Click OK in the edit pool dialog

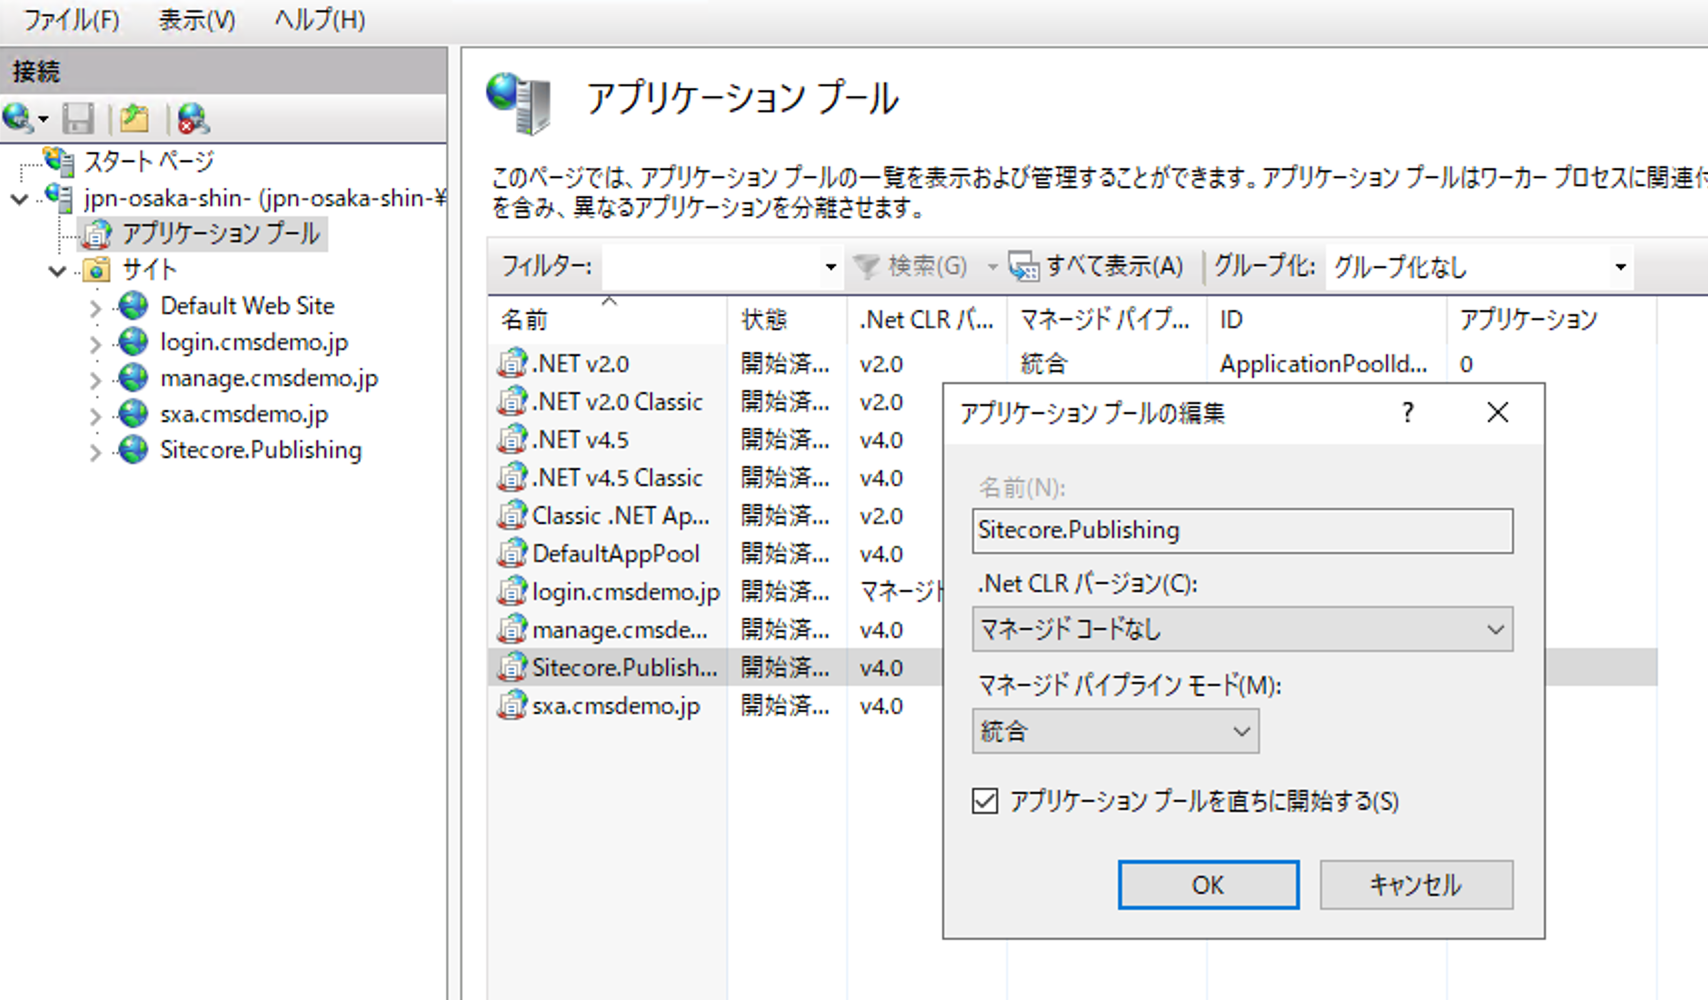[x=1208, y=885]
